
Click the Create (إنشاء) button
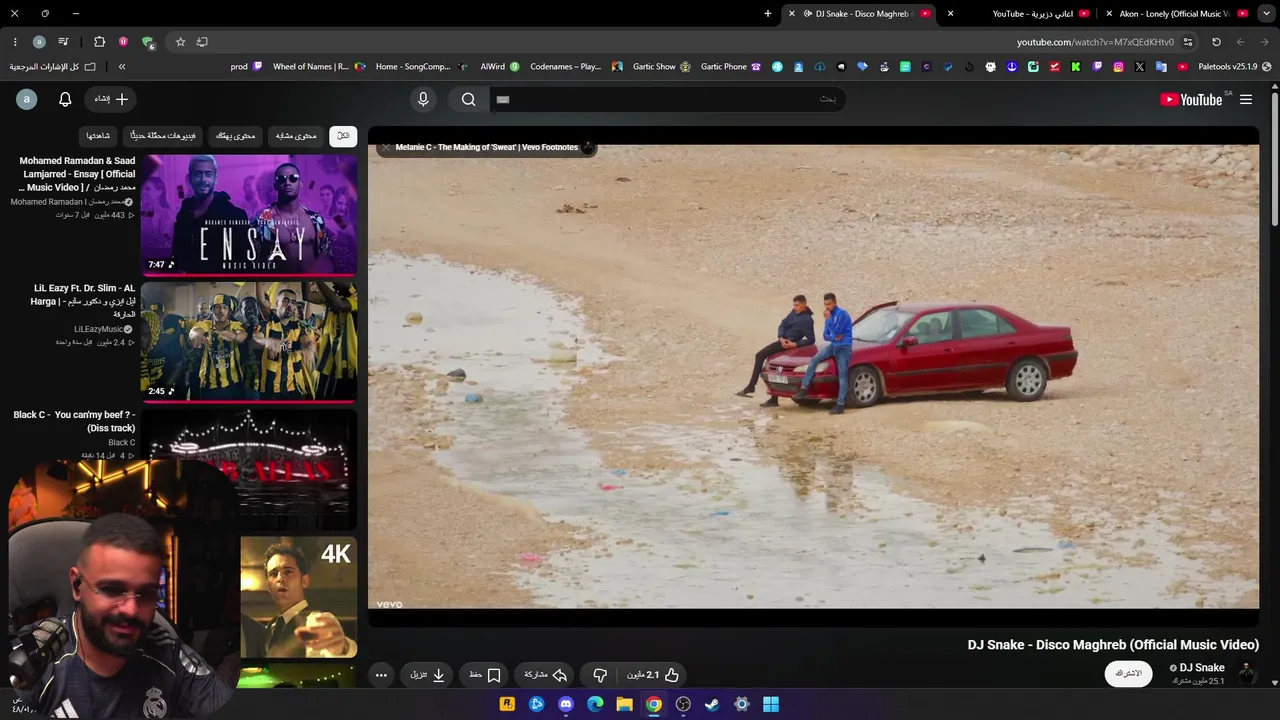coord(111,99)
